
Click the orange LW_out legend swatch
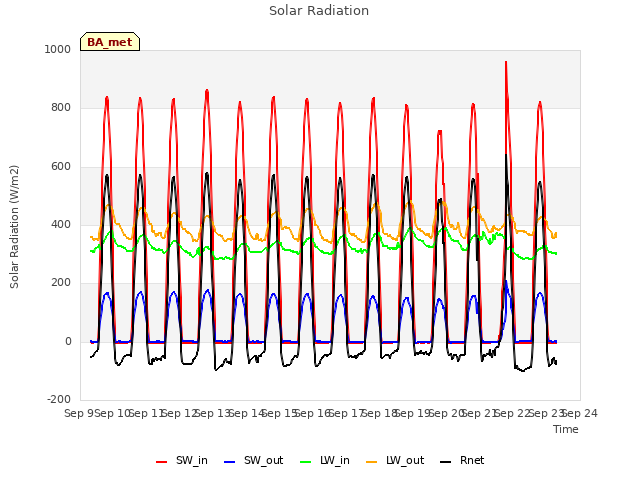tap(372, 462)
